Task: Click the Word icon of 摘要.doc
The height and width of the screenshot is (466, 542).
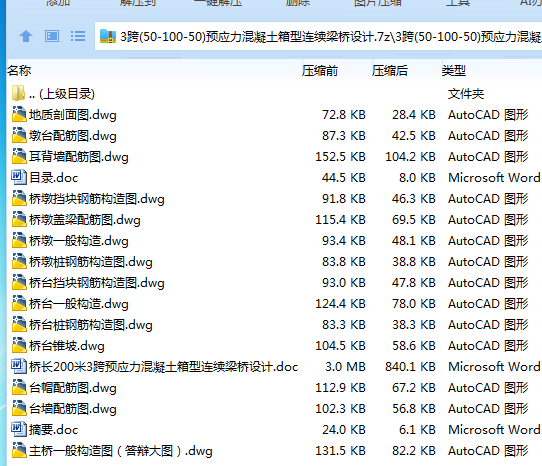Action: [x=19, y=429]
